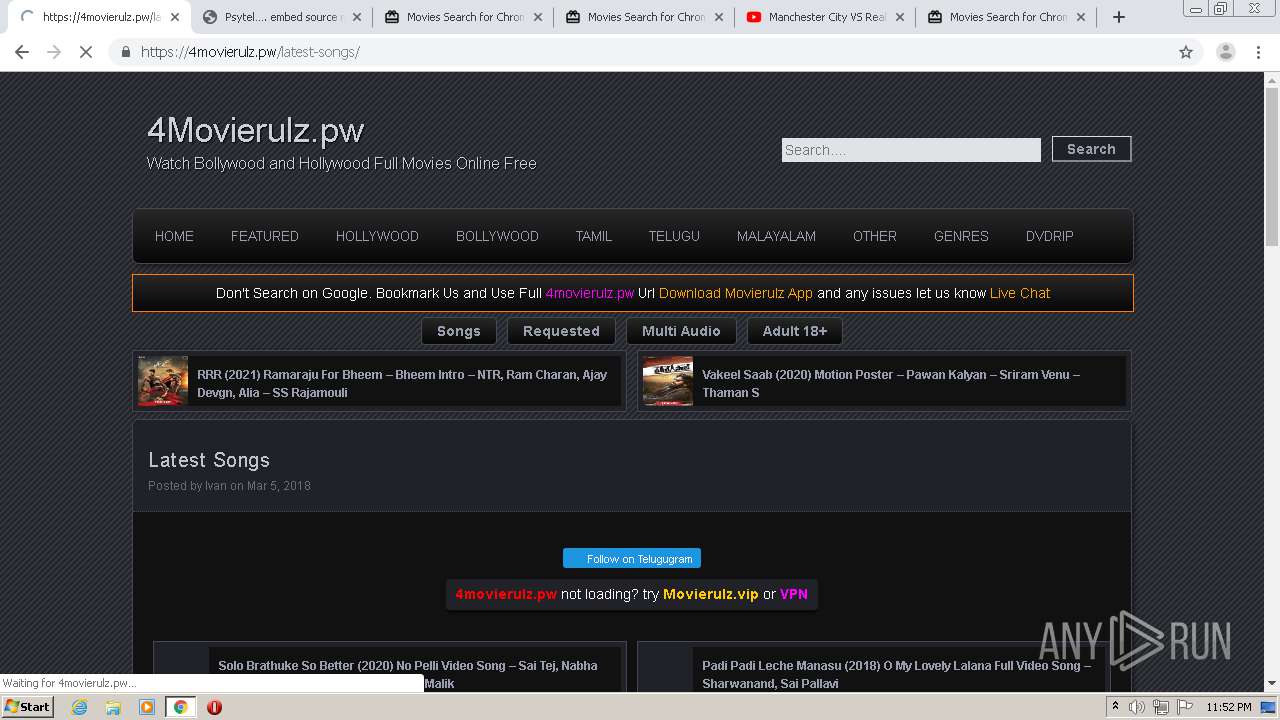Click the address bar URL
This screenshot has height=720, width=1280.
(x=250, y=52)
